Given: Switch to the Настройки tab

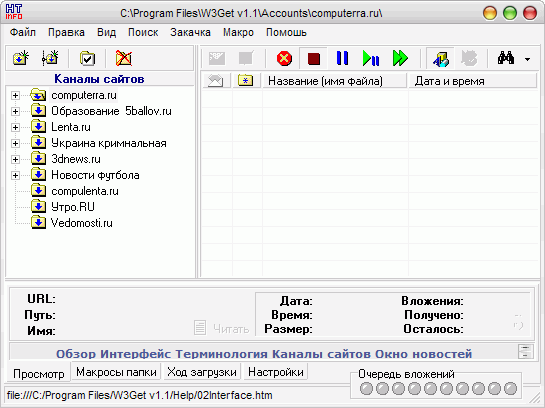Looking at the screenshot, I should coord(276,372).
